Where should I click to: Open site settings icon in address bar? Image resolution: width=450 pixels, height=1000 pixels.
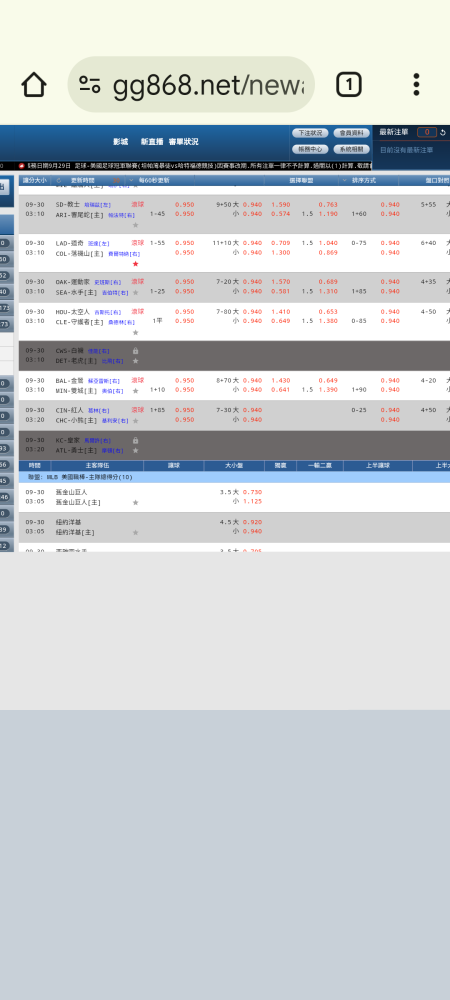[90, 84]
